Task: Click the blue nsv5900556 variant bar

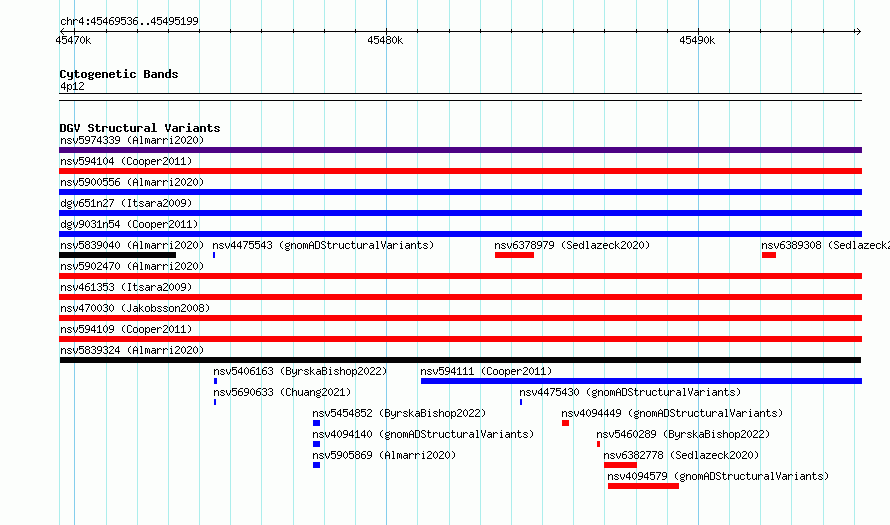Action: pos(460,192)
